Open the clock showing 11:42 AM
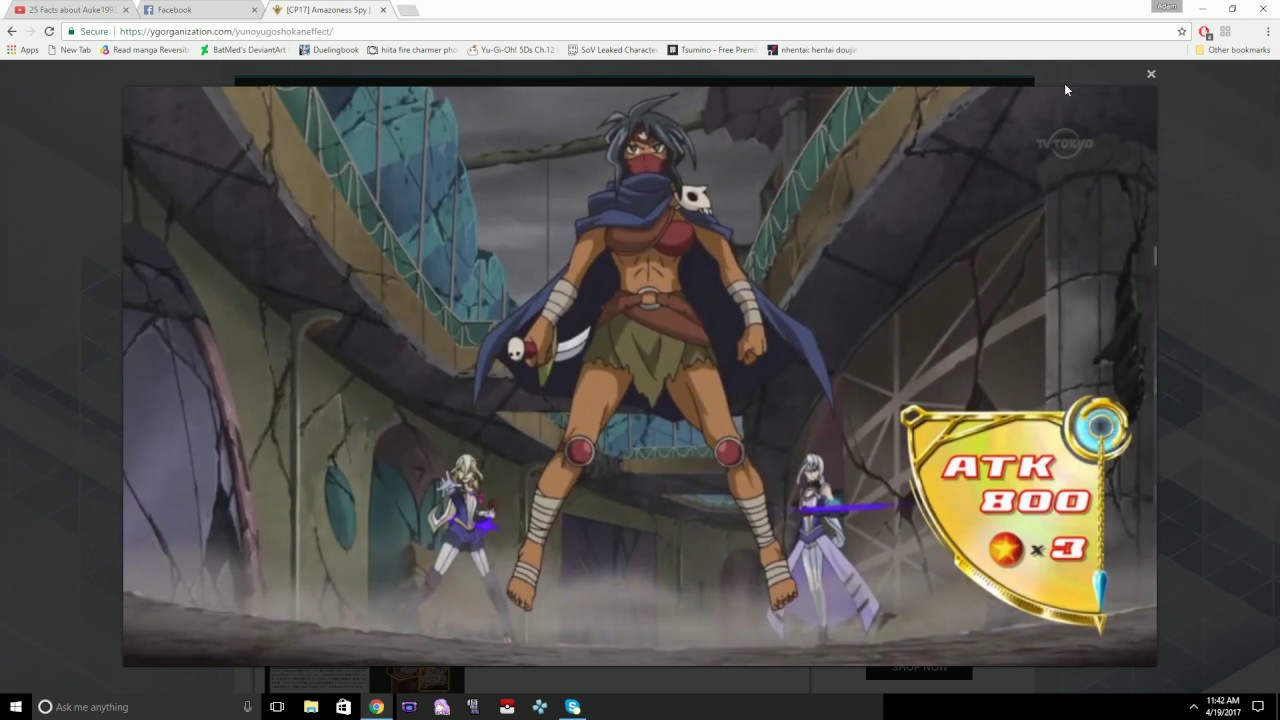Image resolution: width=1280 pixels, height=720 pixels. (1223, 707)
